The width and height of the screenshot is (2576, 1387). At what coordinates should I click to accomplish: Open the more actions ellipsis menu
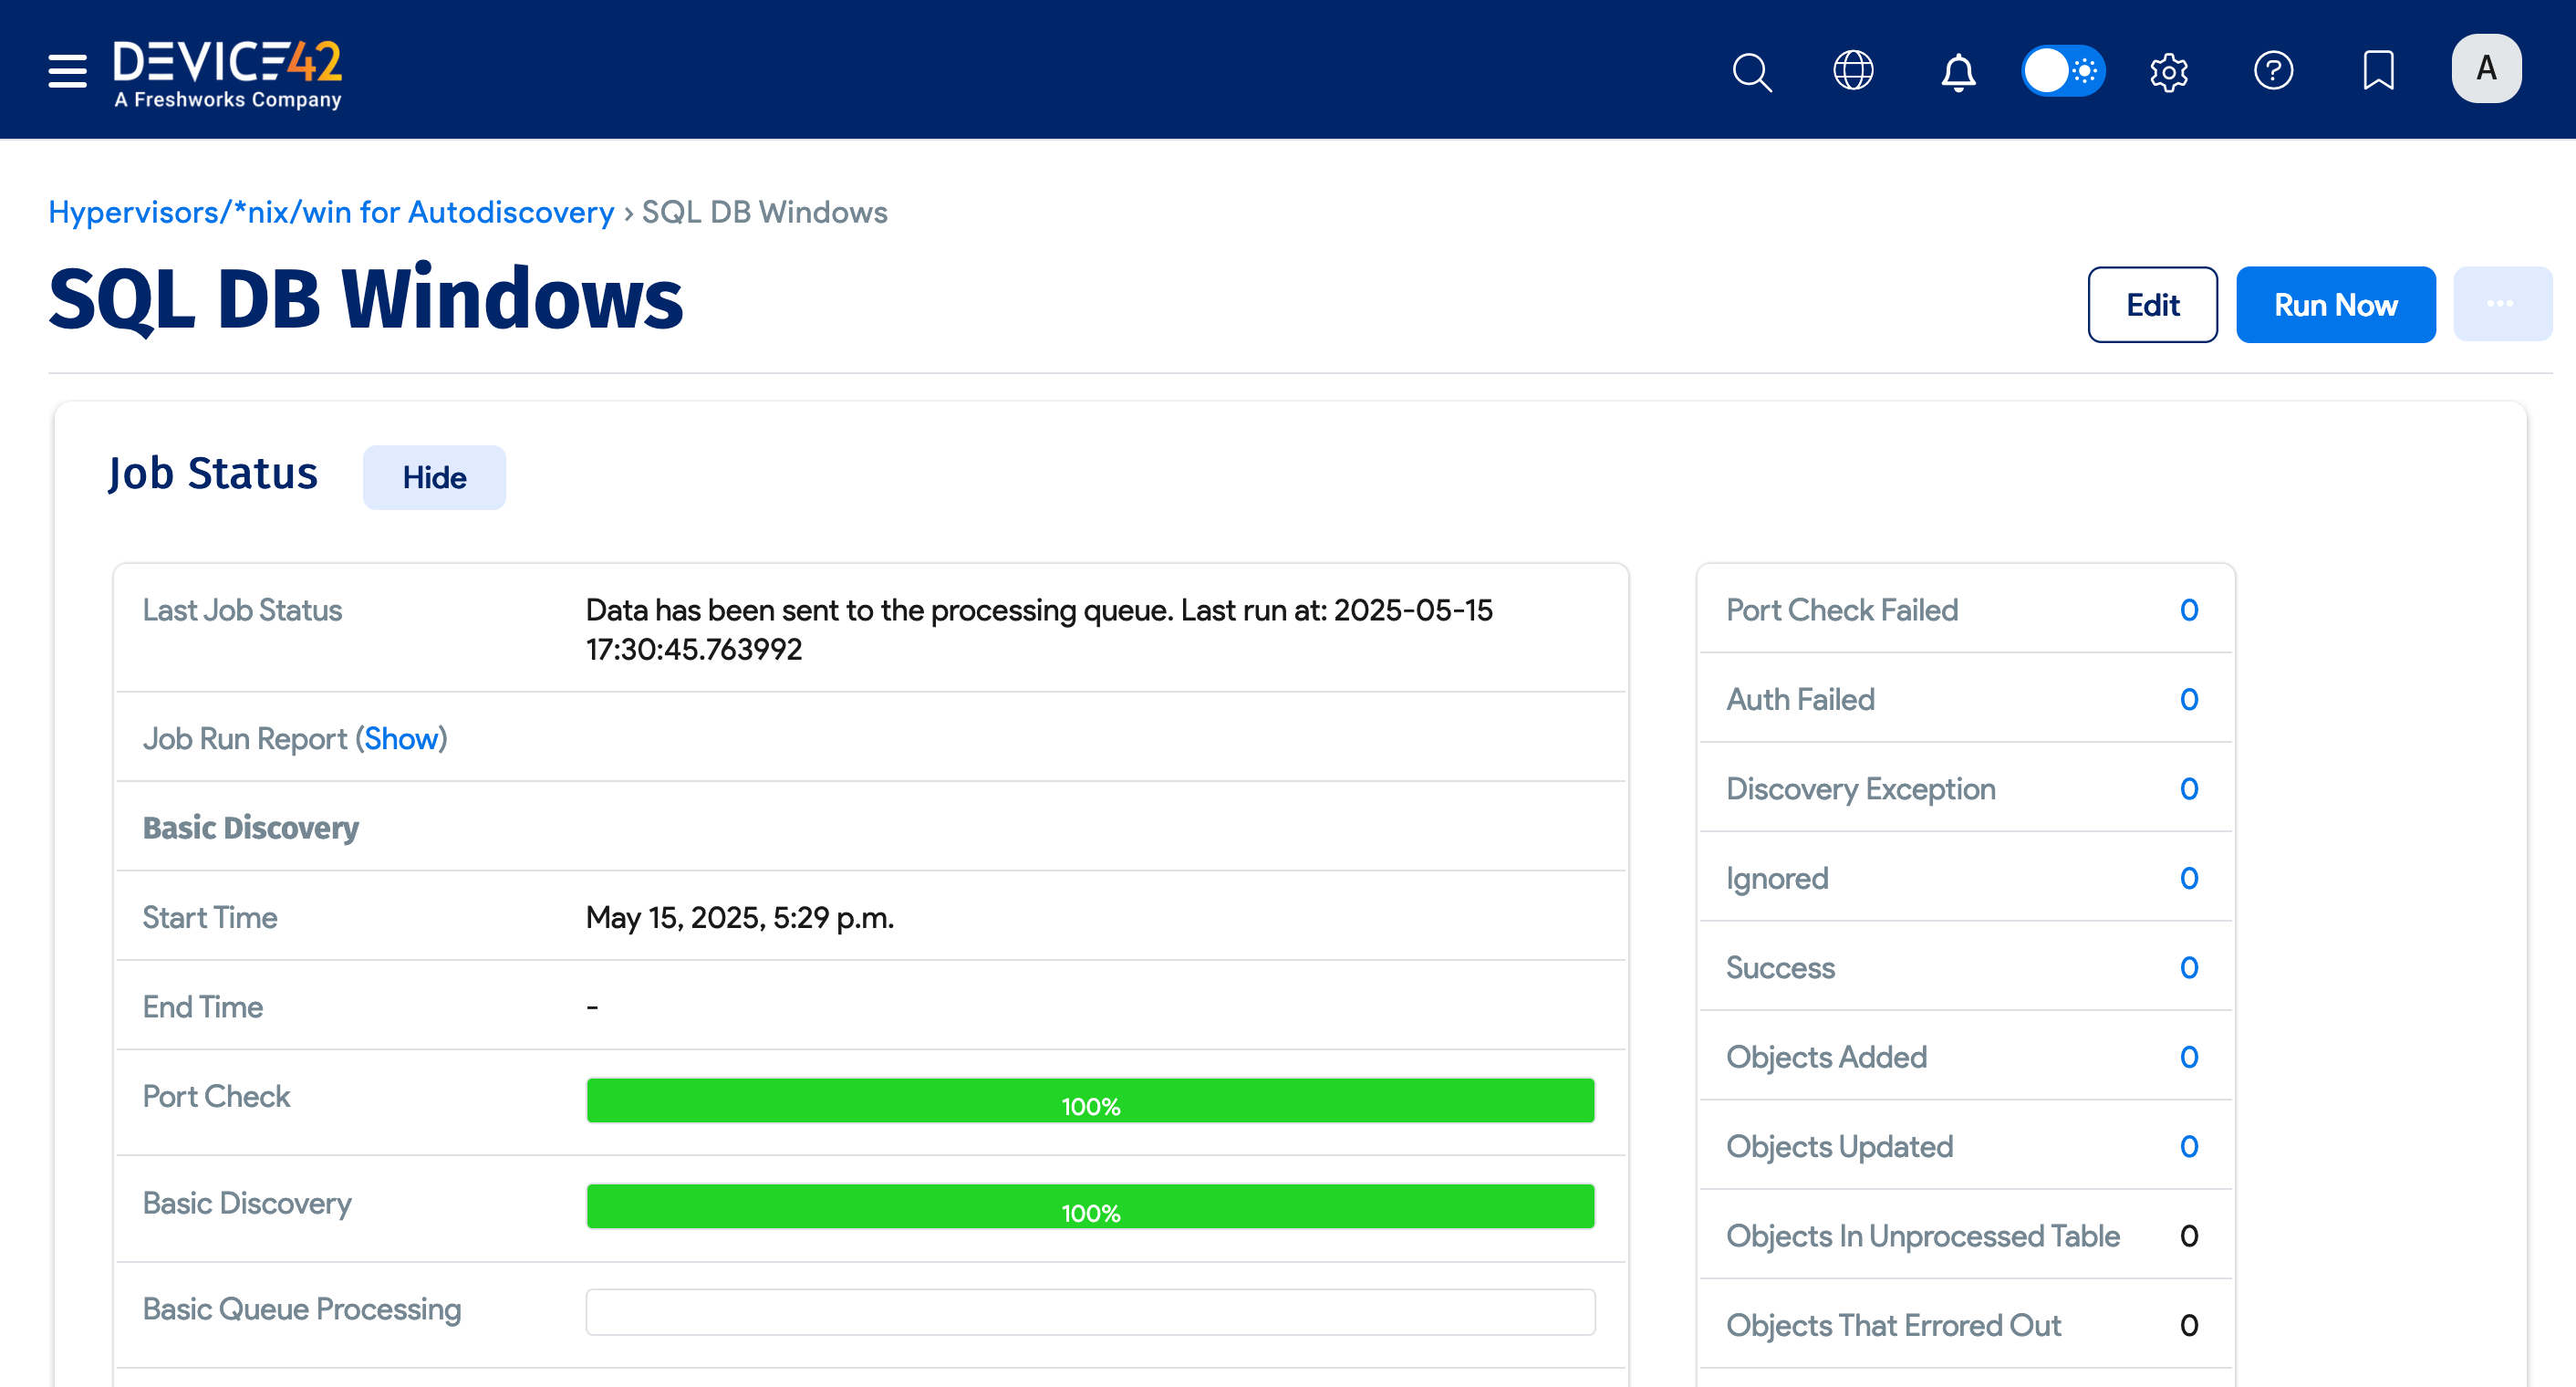pyautogui.click(x=2502, y=304)
